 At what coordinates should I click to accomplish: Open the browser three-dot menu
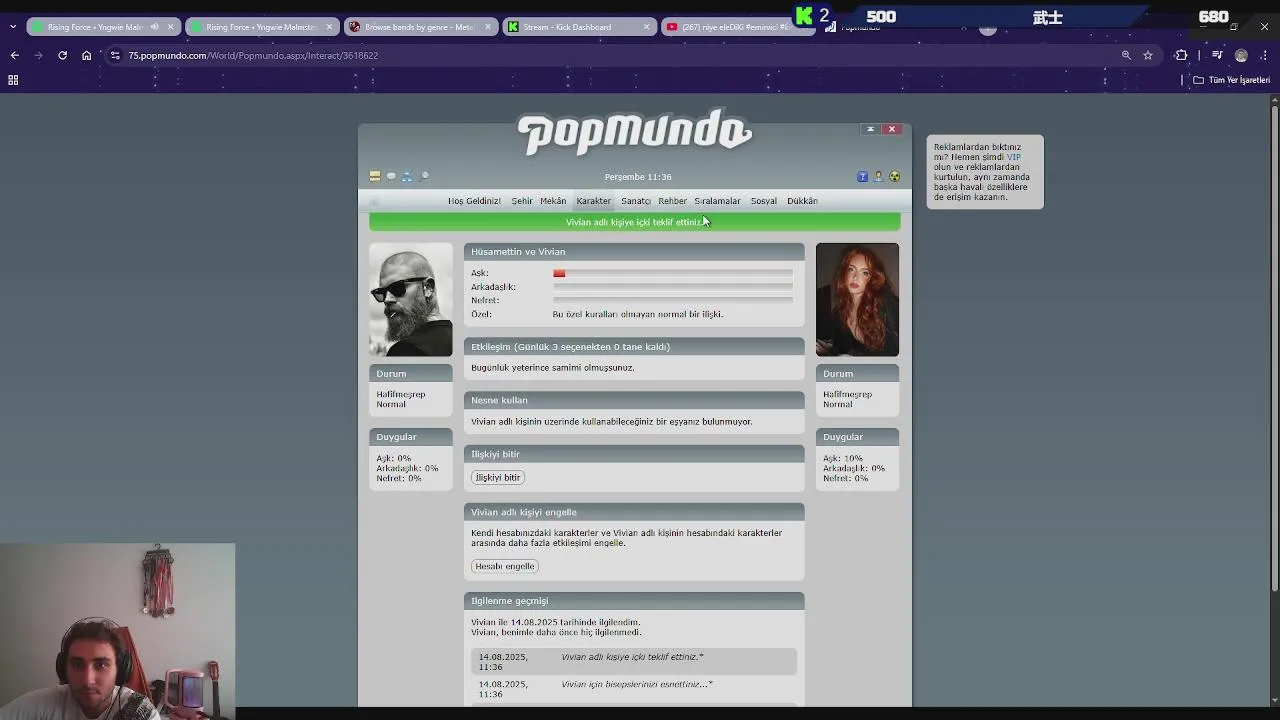(1265, 55)
